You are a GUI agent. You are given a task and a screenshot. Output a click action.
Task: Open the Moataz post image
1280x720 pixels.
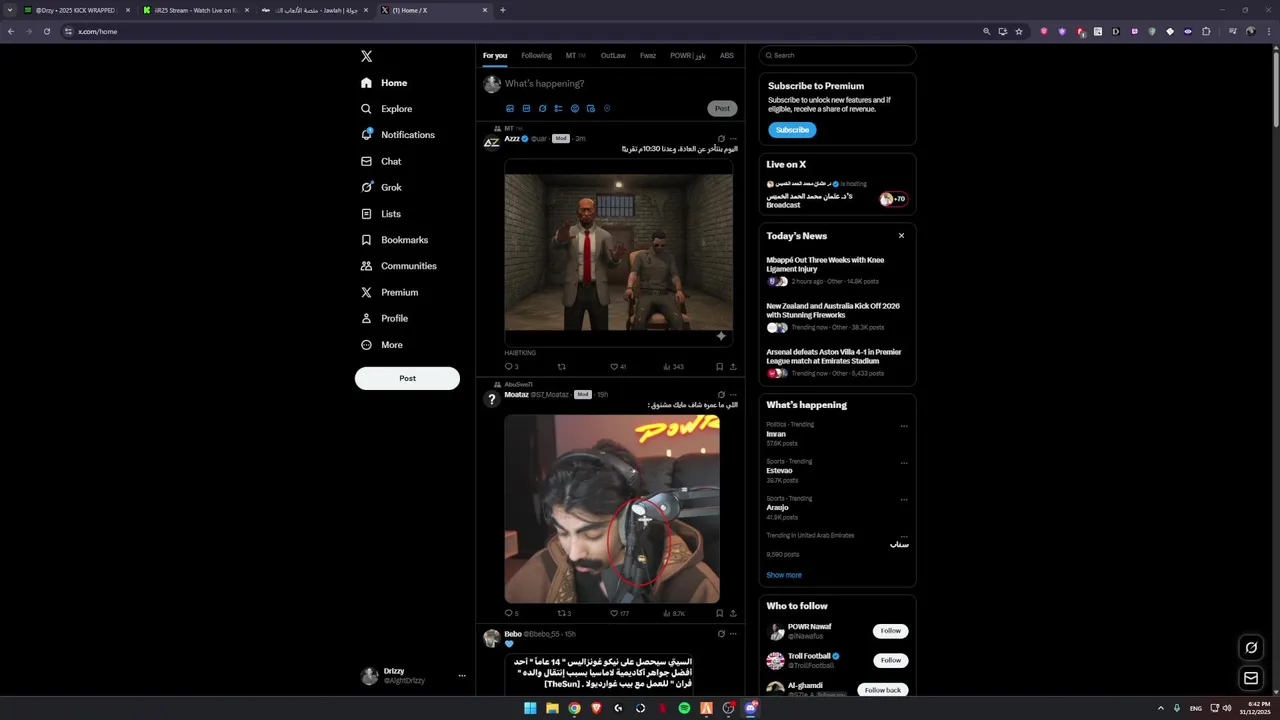point(612,509)
